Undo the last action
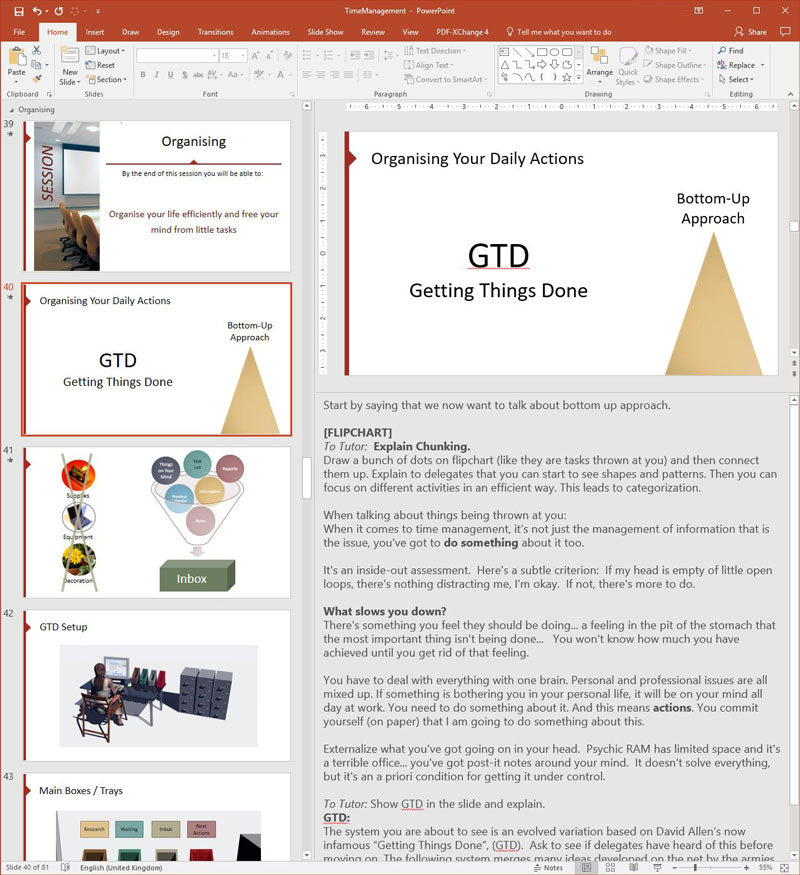800x875 pixels. click(37, 11)
